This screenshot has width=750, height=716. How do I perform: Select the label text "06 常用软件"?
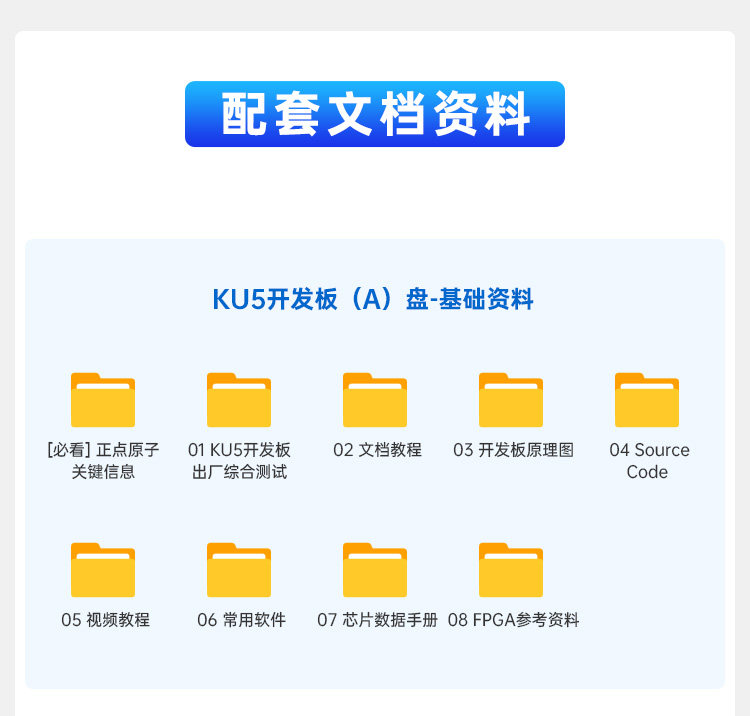[x=241, y=620]
